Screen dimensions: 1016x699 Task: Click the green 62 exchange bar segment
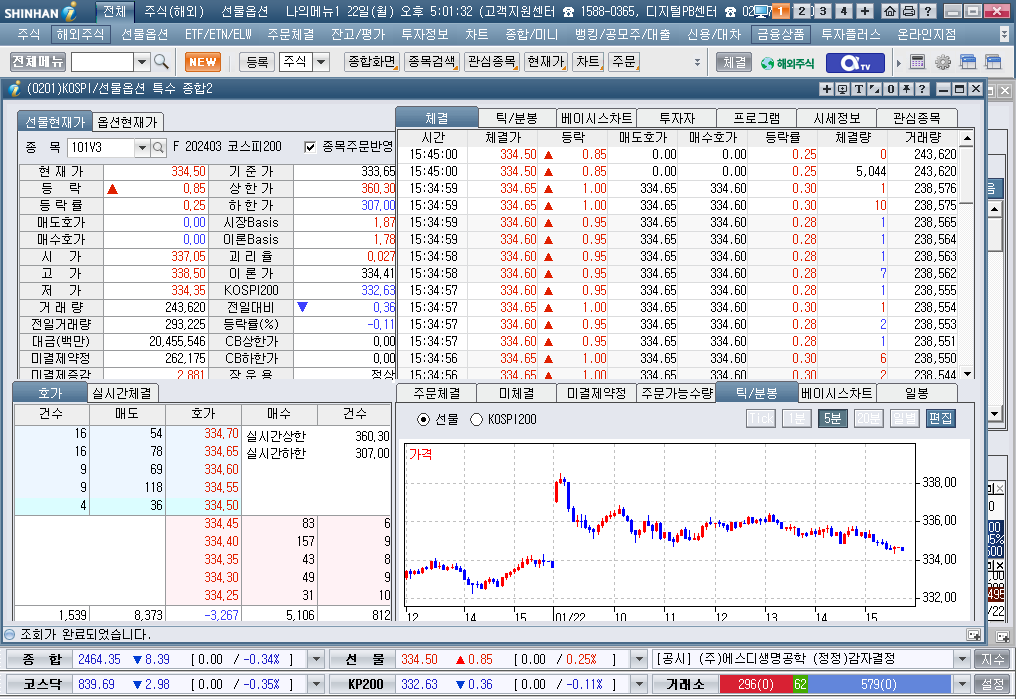[x=800, y=684]
